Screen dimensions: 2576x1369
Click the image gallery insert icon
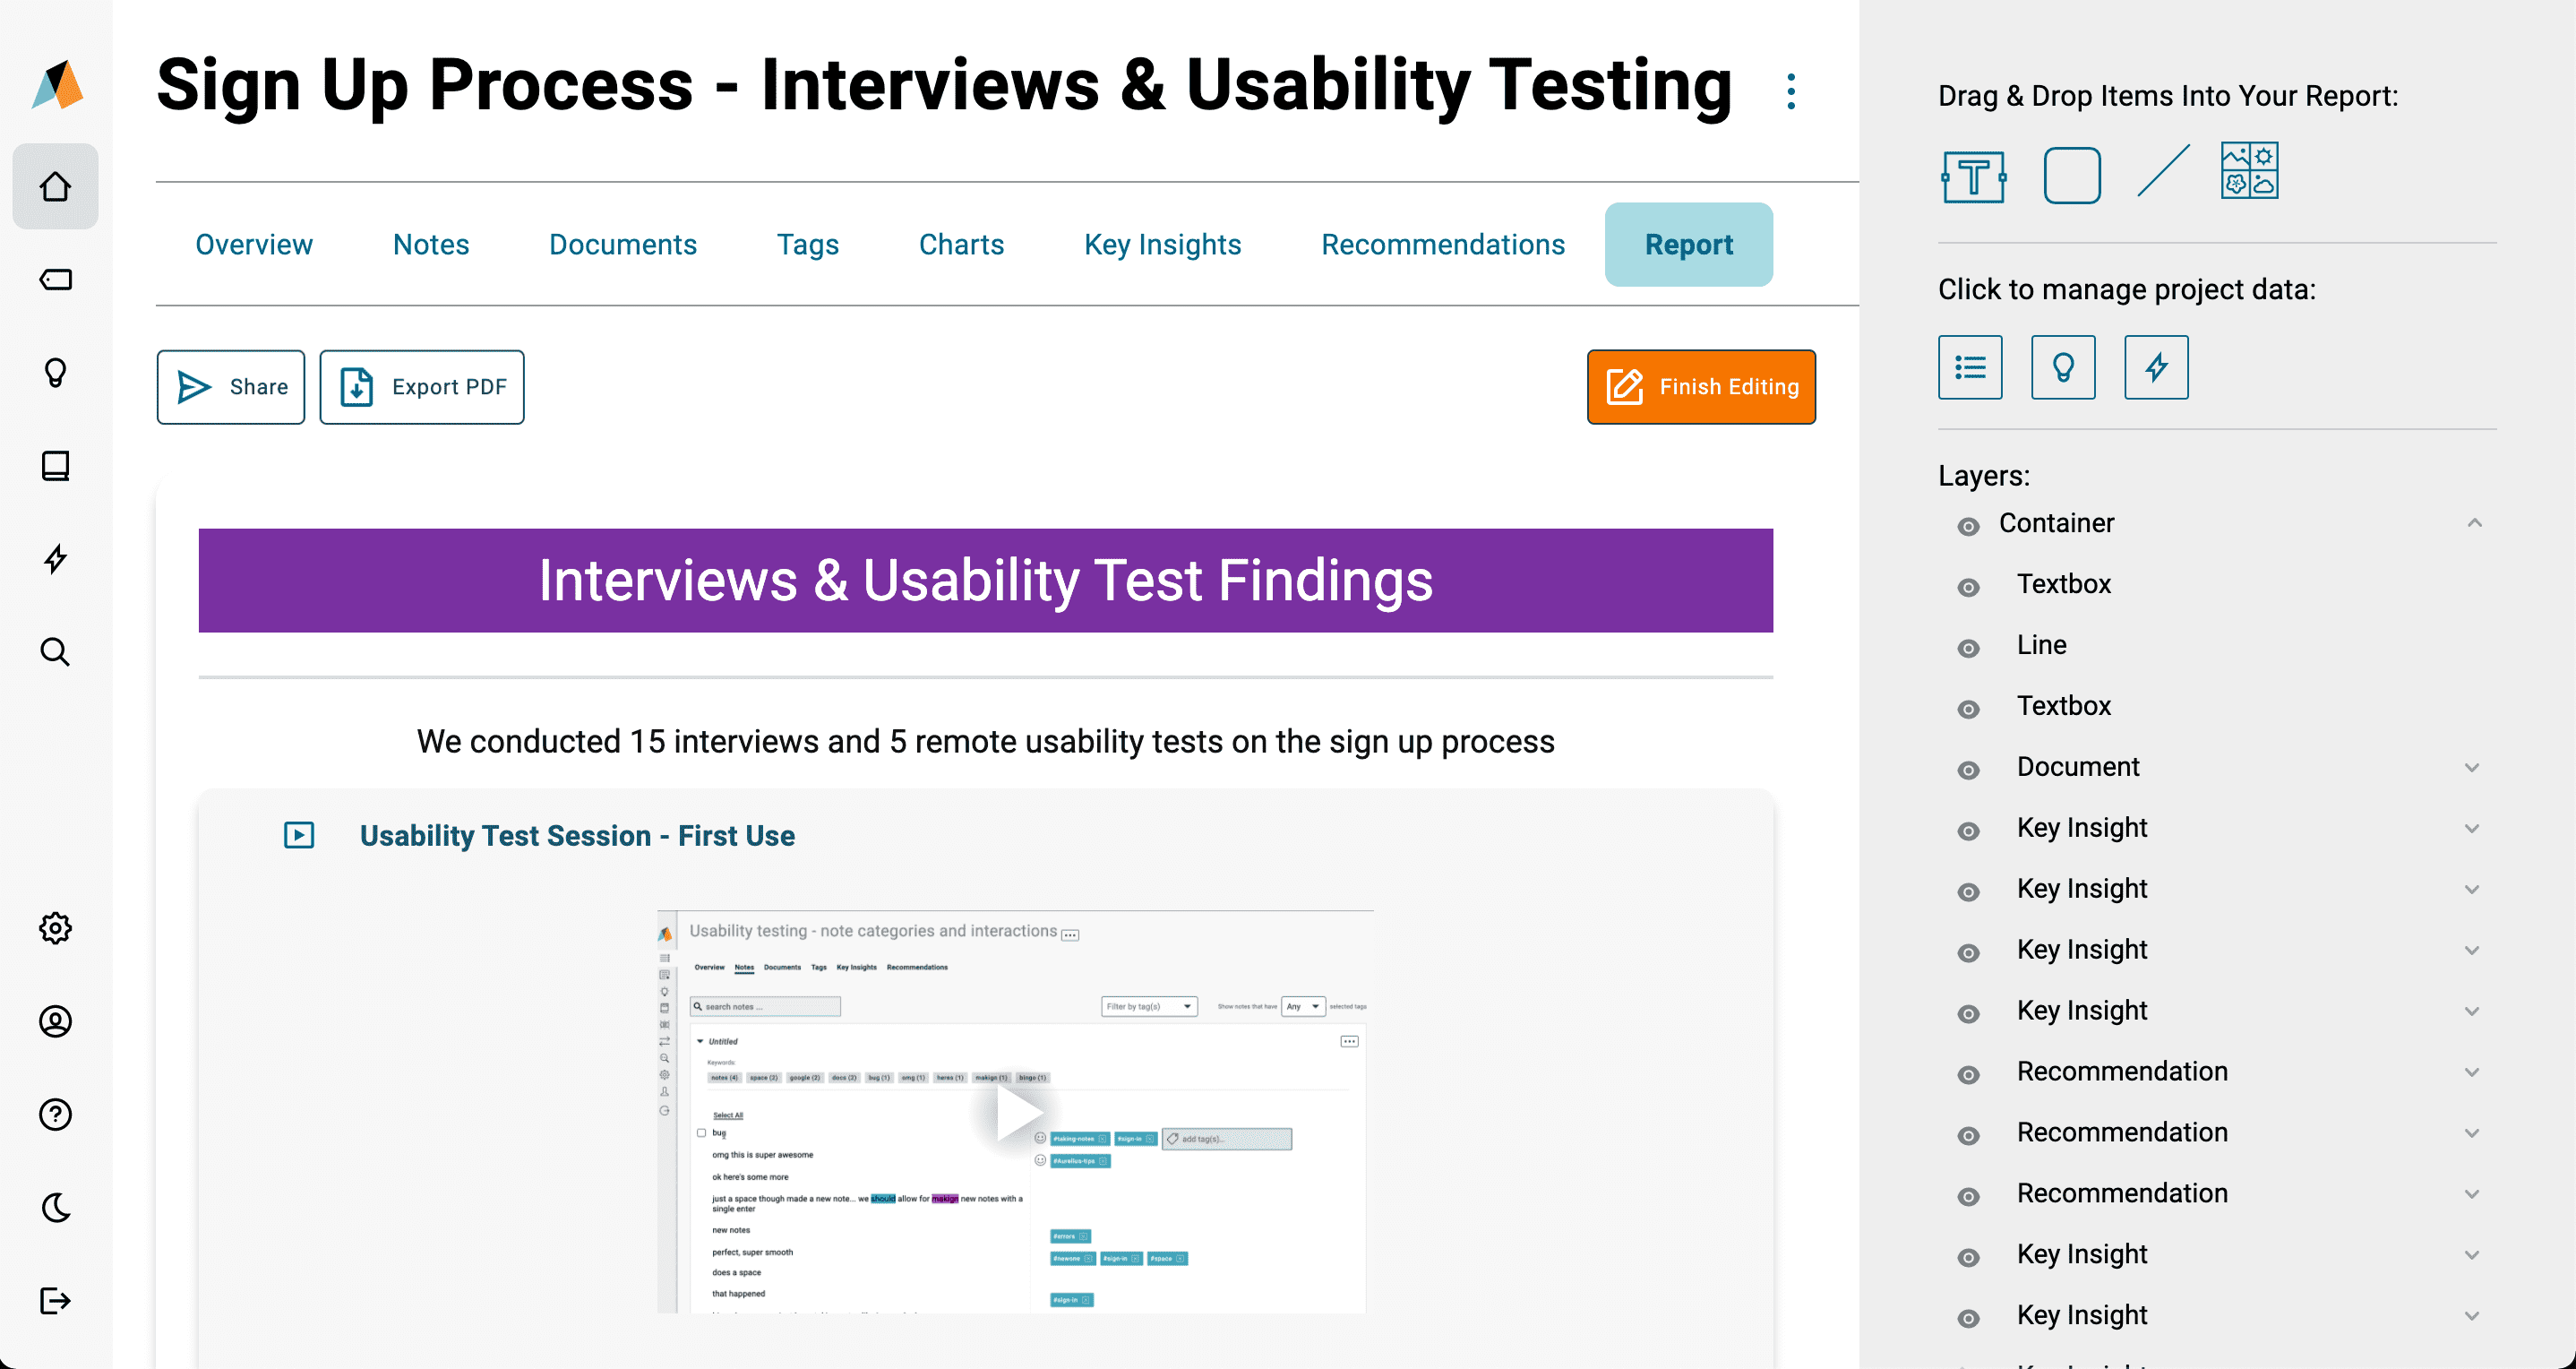[2249, 171]
